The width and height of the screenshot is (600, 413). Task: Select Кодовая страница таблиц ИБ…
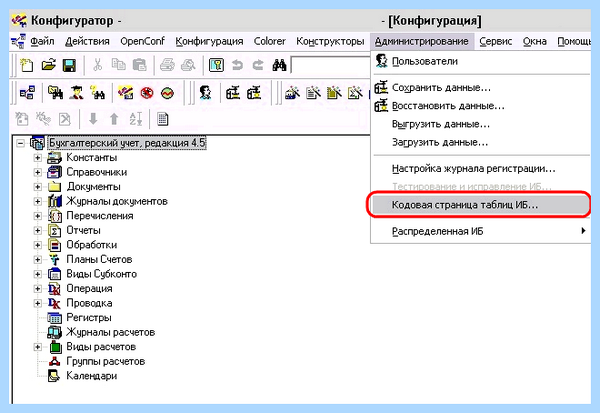tap(481, 205)
